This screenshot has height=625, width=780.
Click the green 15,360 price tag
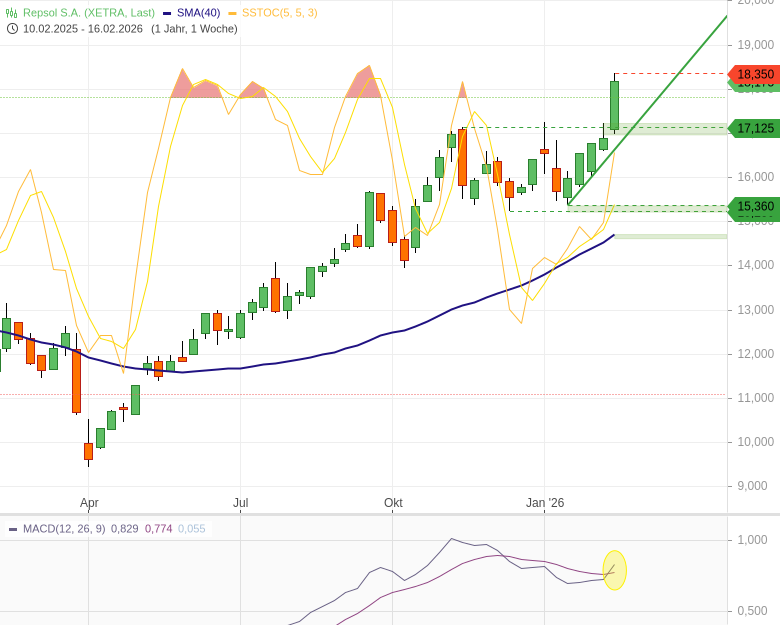[755, 206]
